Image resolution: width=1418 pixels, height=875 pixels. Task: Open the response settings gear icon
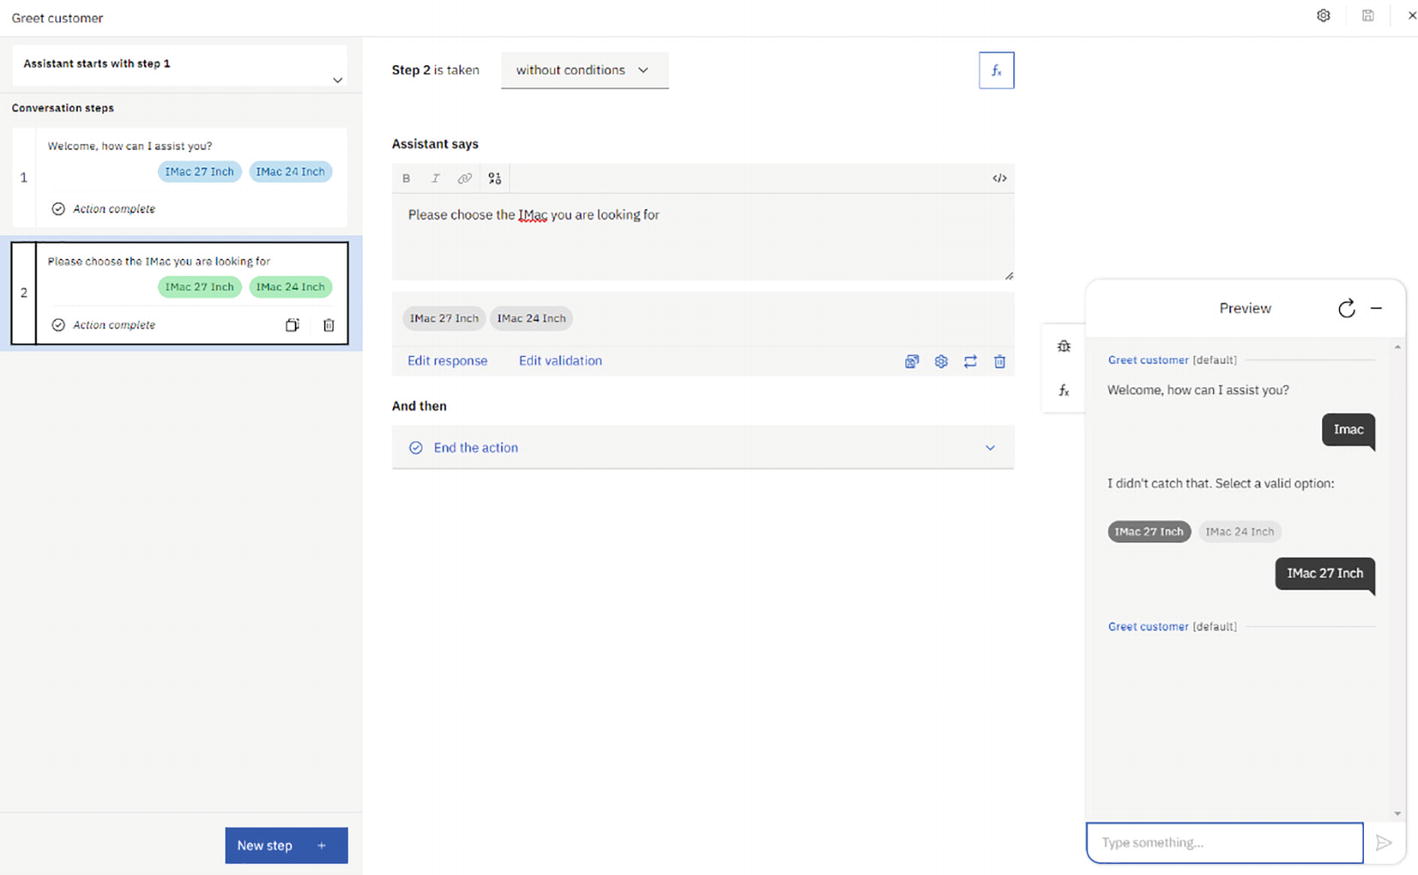tap(941, 361)
